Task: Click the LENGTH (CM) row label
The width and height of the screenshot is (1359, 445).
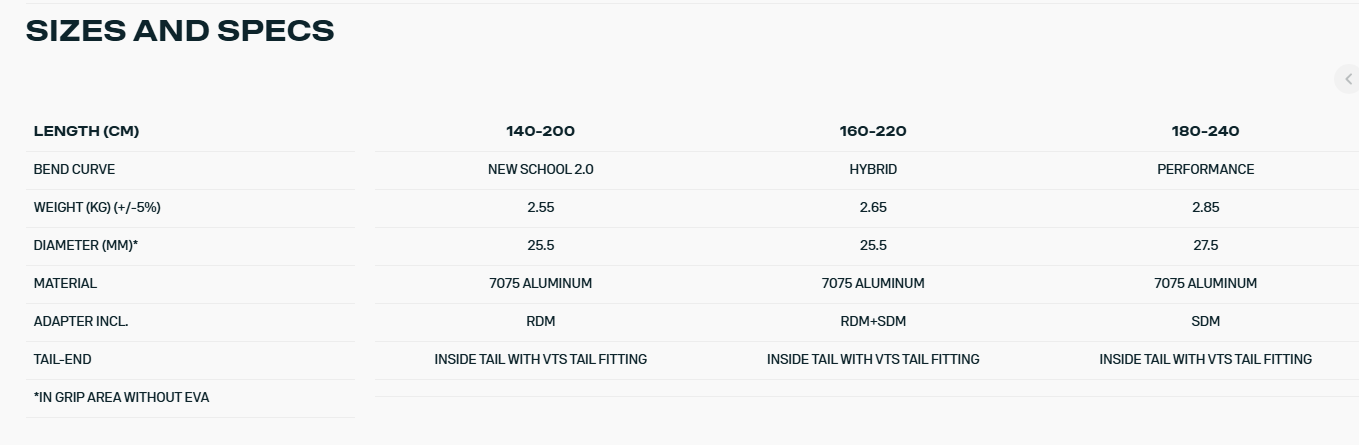Action: point(86,131)
